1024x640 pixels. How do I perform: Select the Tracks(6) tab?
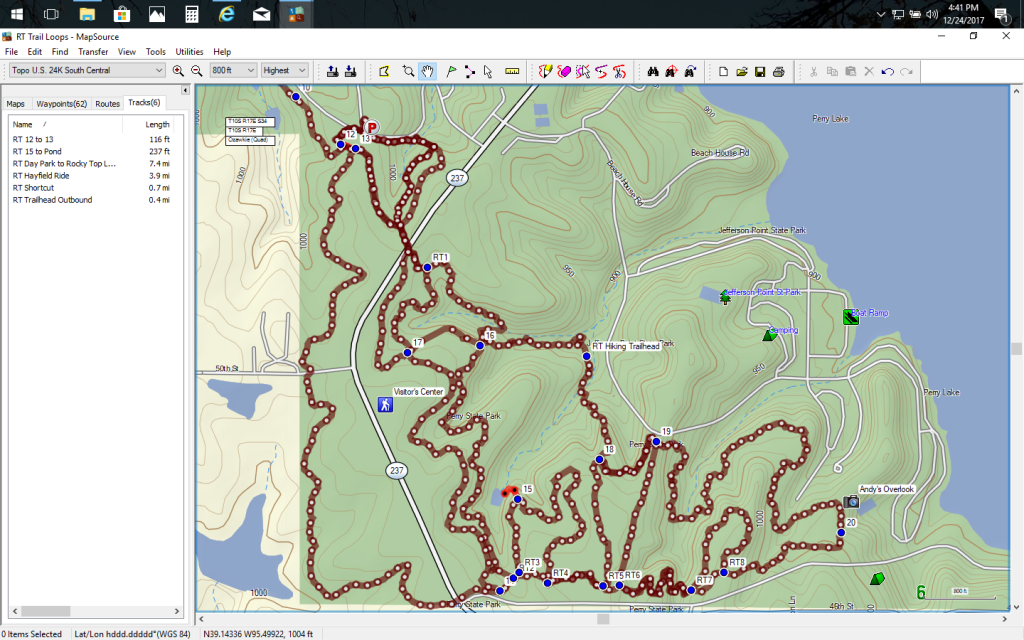(x=144, y=103)
